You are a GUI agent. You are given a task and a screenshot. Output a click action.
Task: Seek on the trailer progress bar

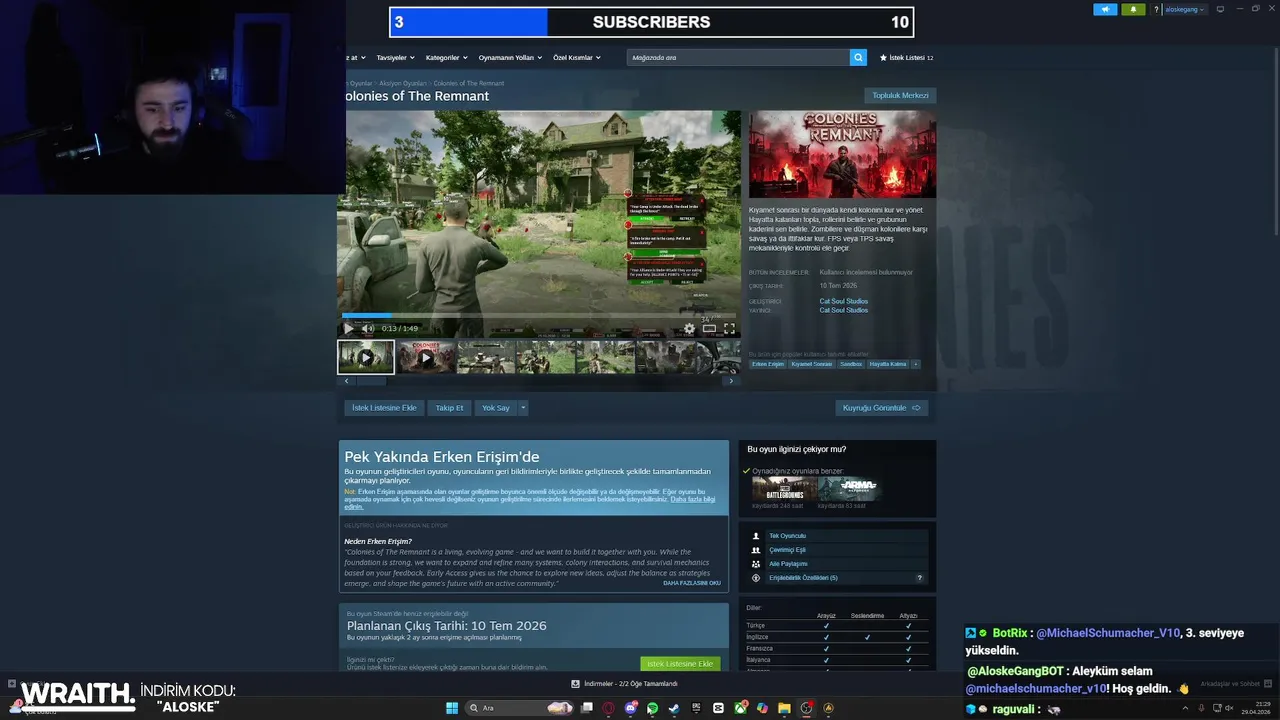pyautogui.click(x=540, y=315)
